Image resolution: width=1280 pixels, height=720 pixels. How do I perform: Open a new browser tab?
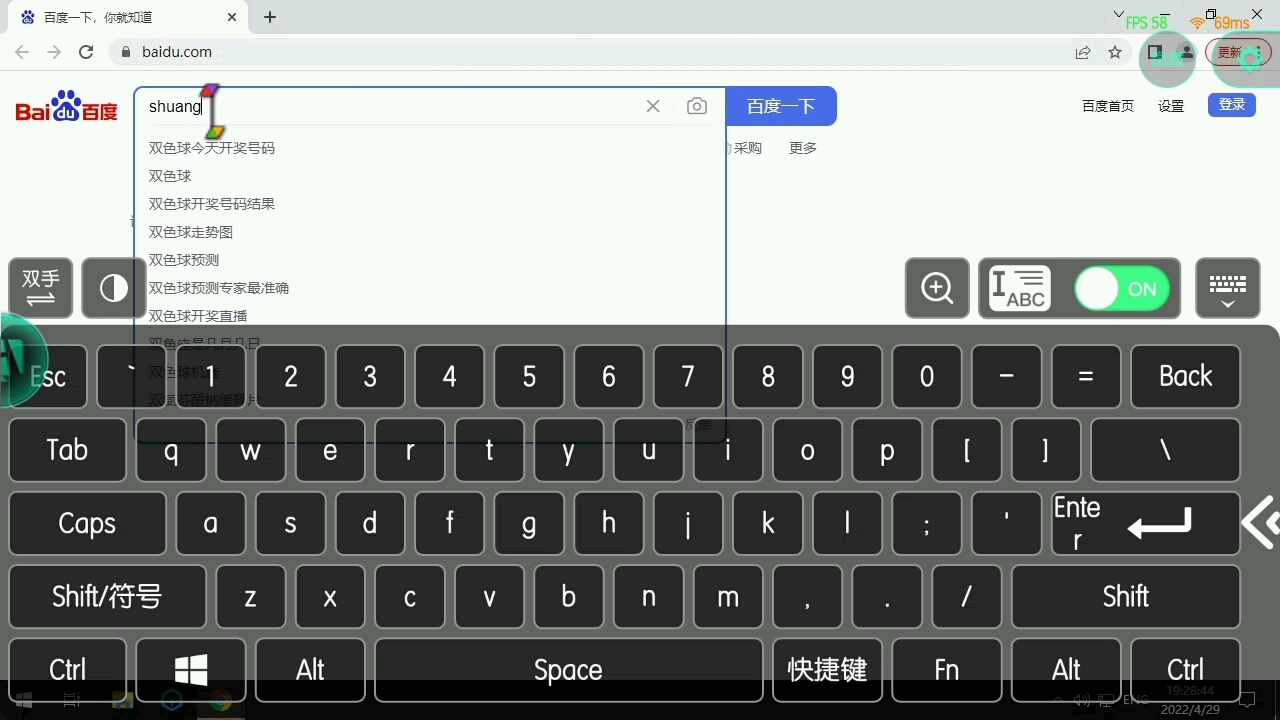270,17
